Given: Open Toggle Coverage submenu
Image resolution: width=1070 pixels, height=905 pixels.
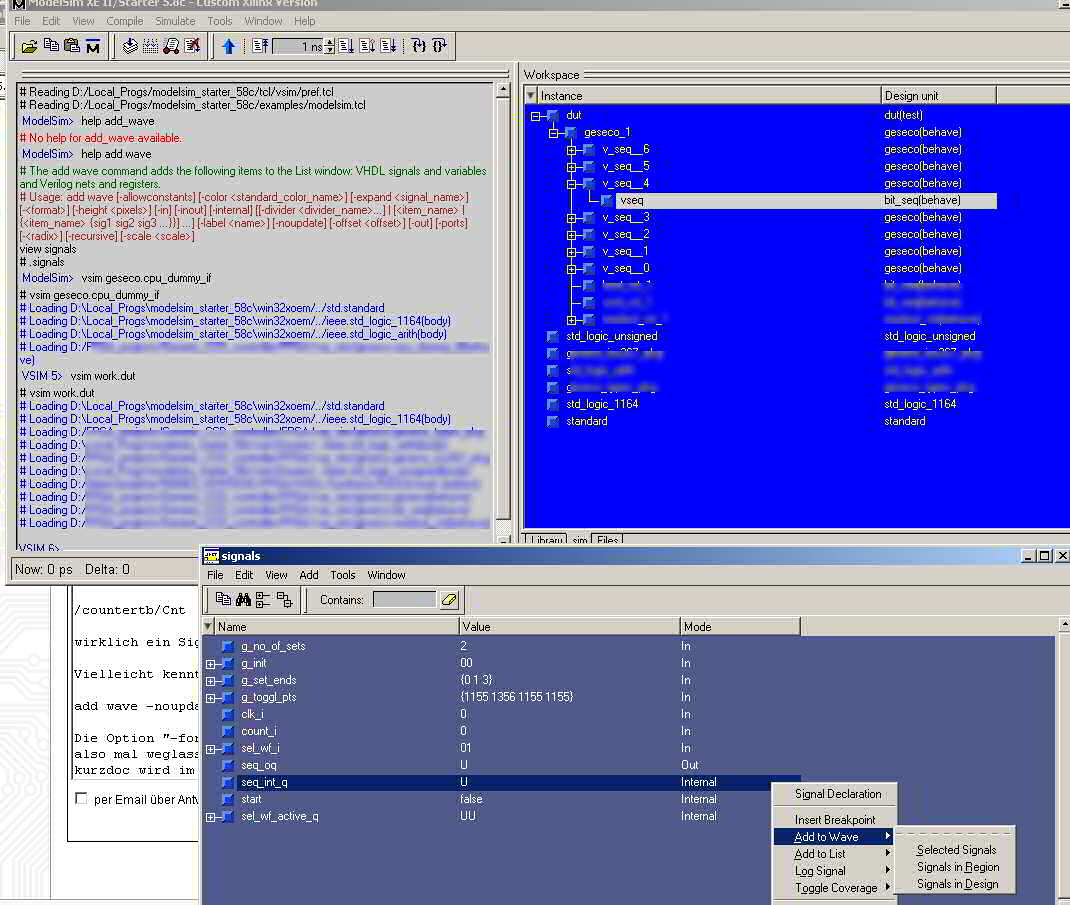Looking at the screenshot, I should (835, 888).
